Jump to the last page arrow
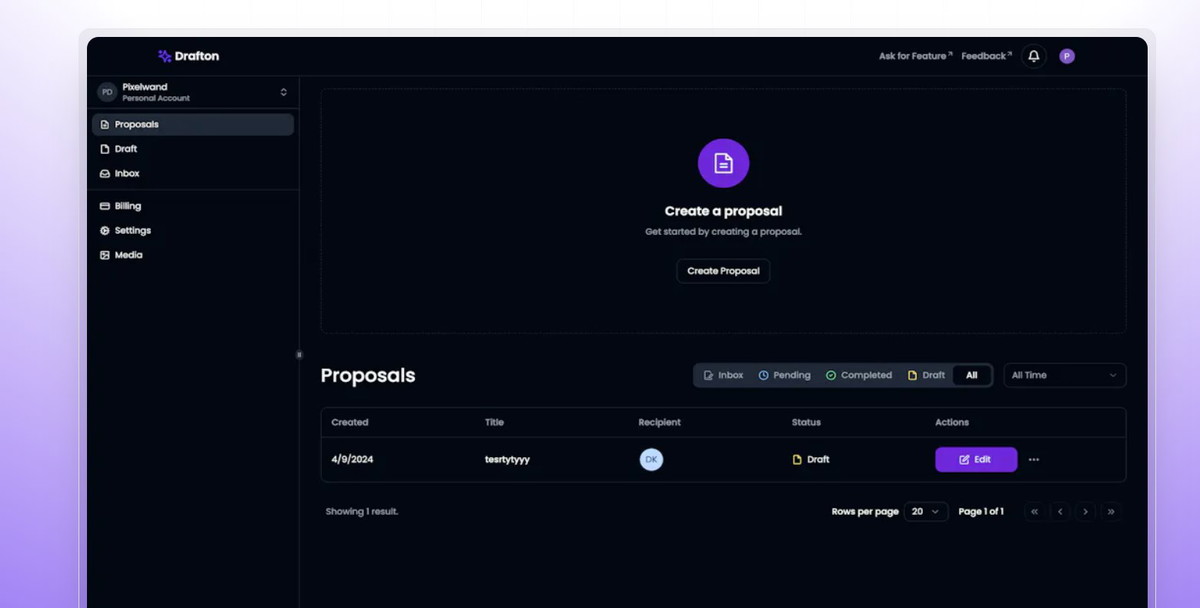The width and height of the screenshot is (1200, 608). (1111, 511)
